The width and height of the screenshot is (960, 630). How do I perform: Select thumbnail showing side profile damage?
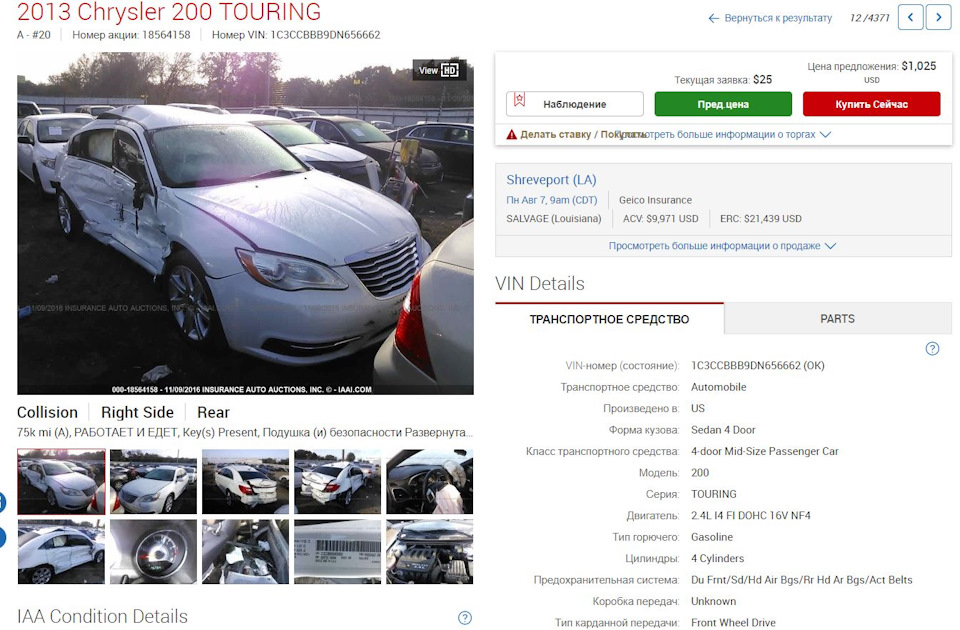pos(61,552)
